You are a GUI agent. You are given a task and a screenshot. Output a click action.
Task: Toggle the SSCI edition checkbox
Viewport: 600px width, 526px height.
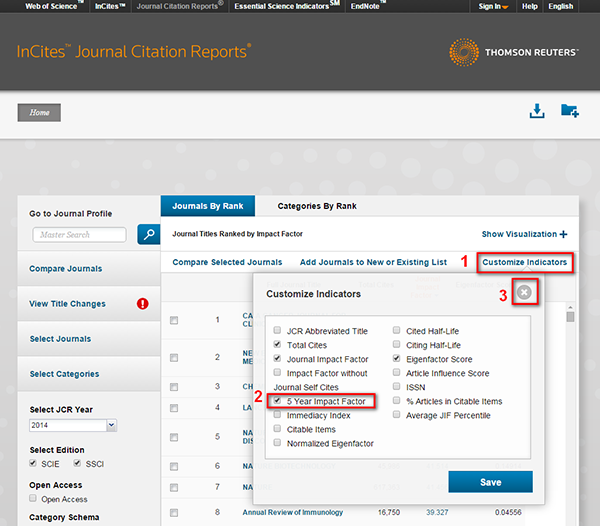tap(77, 463)
